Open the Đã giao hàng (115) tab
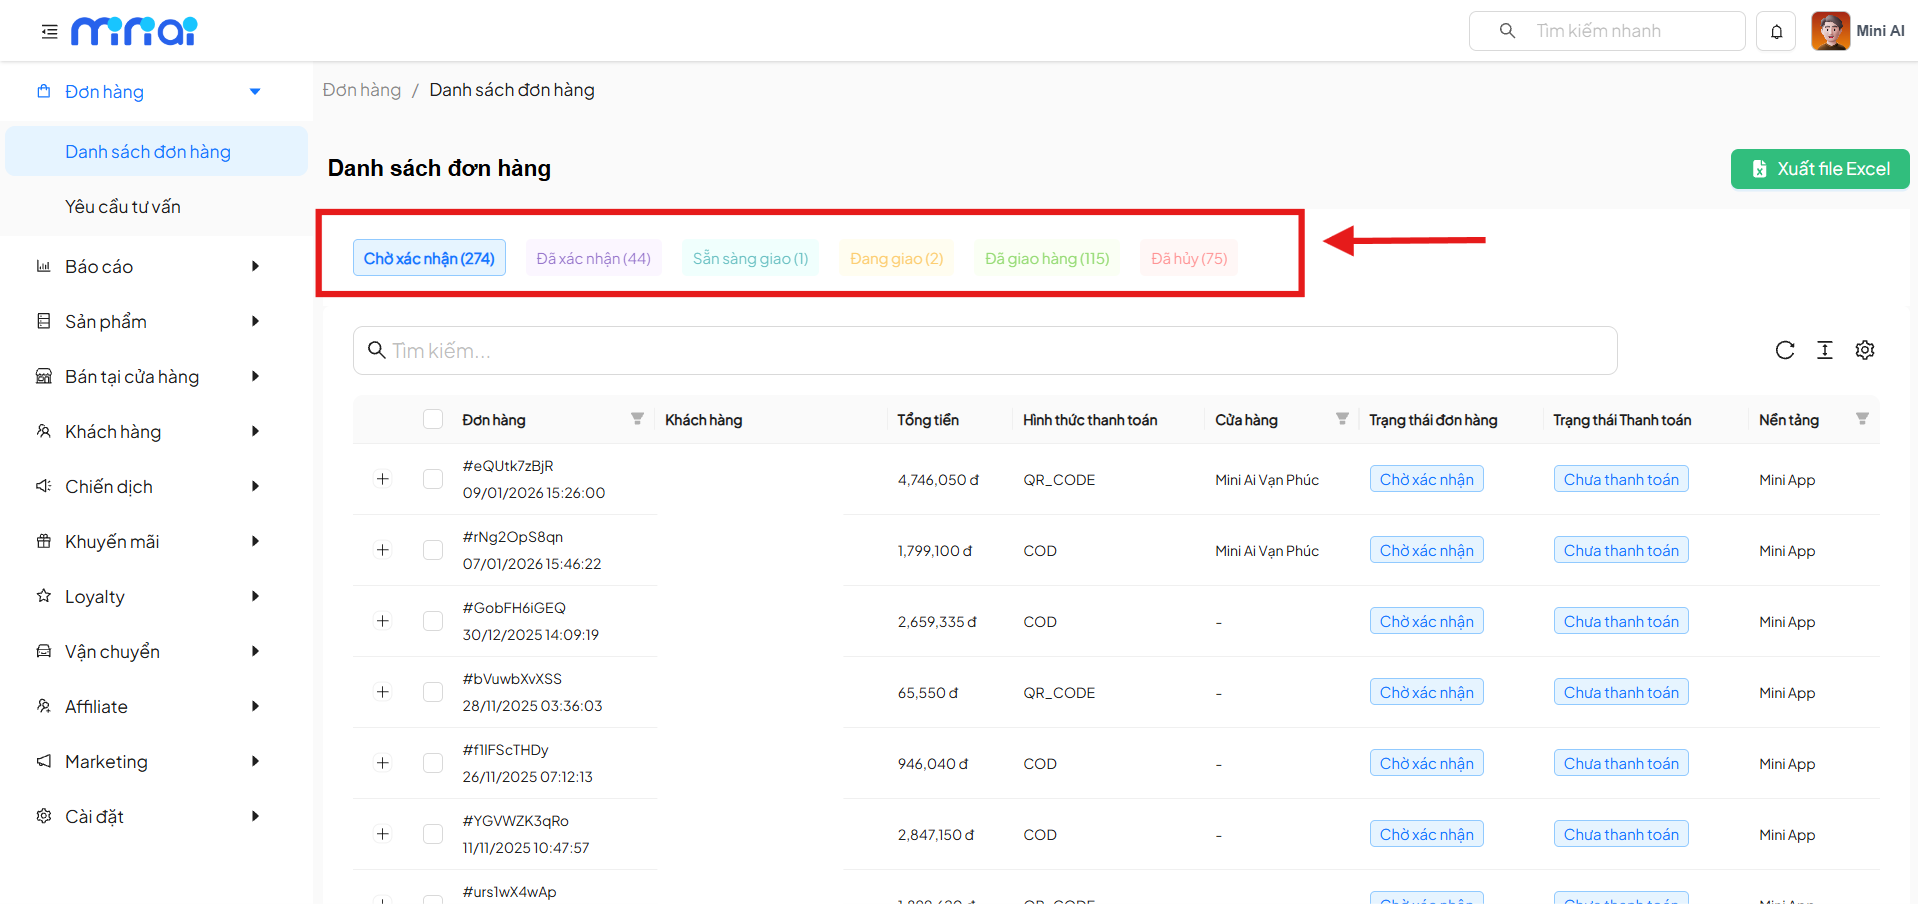Image resolution: width=1918 pixels, height=905 pixels. coord(1047,258)
